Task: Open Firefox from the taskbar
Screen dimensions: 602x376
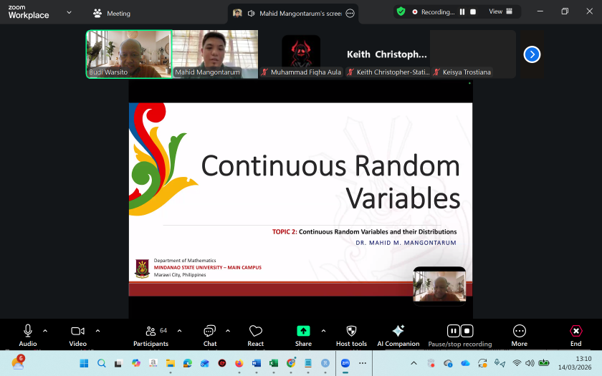Action: click(x=239, y=363)
